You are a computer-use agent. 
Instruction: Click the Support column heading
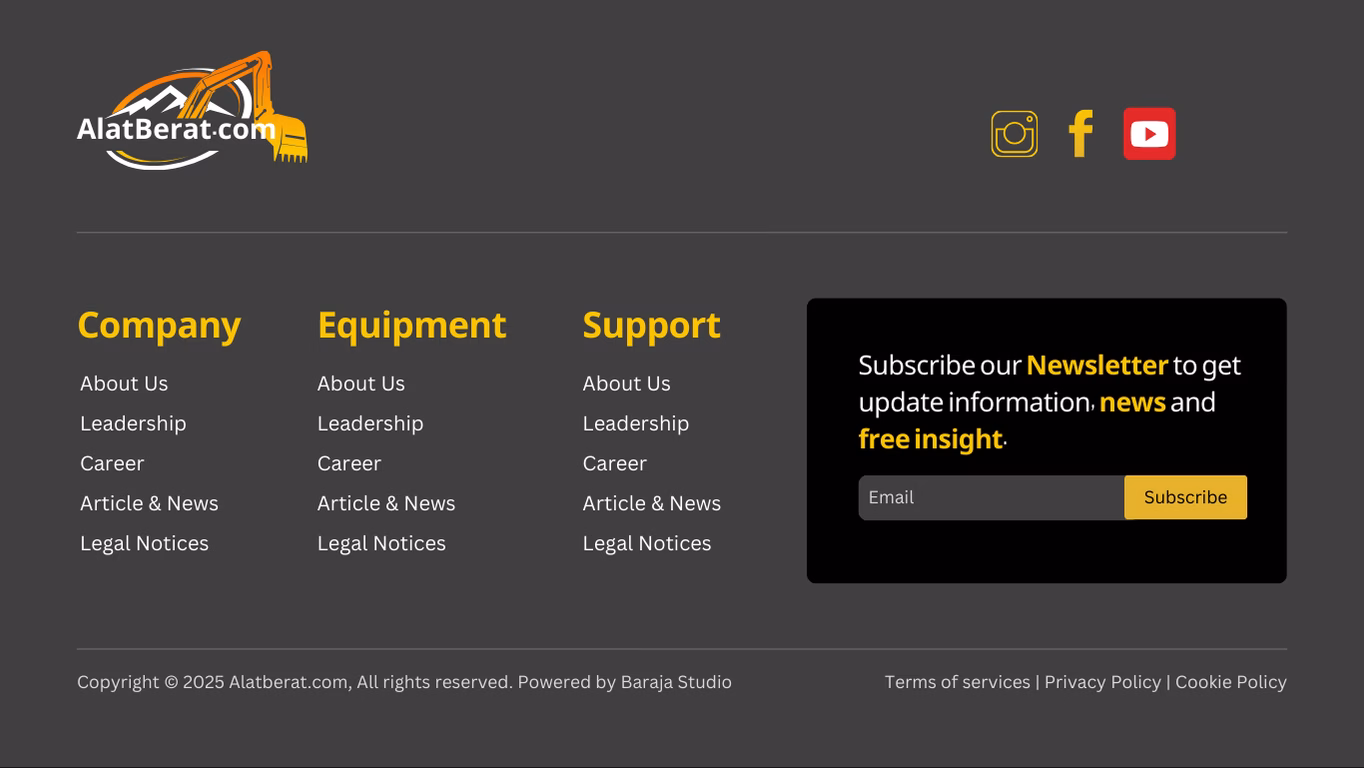coord(651,326)
